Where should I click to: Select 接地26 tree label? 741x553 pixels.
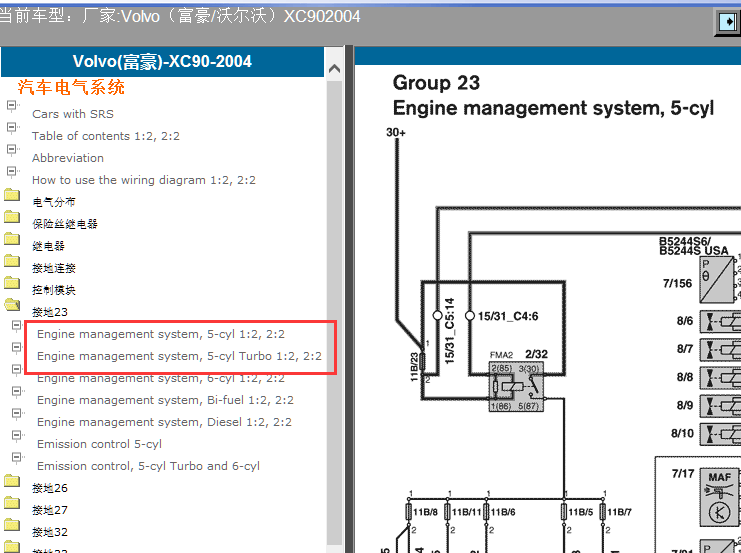[x=50, y=488]
